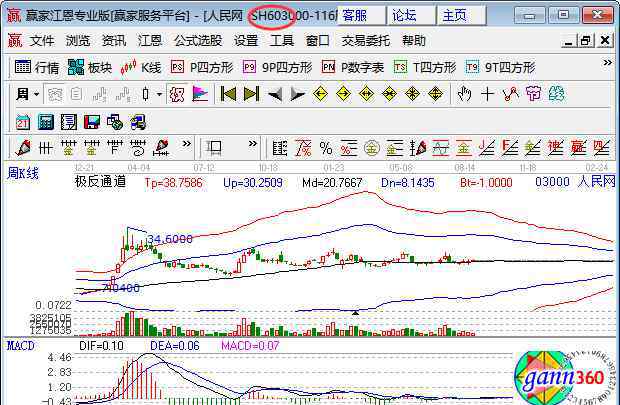Expand the frame toolbar overflow chevron
This screenshot has width=620, height=405.
[x=253, y=144]
